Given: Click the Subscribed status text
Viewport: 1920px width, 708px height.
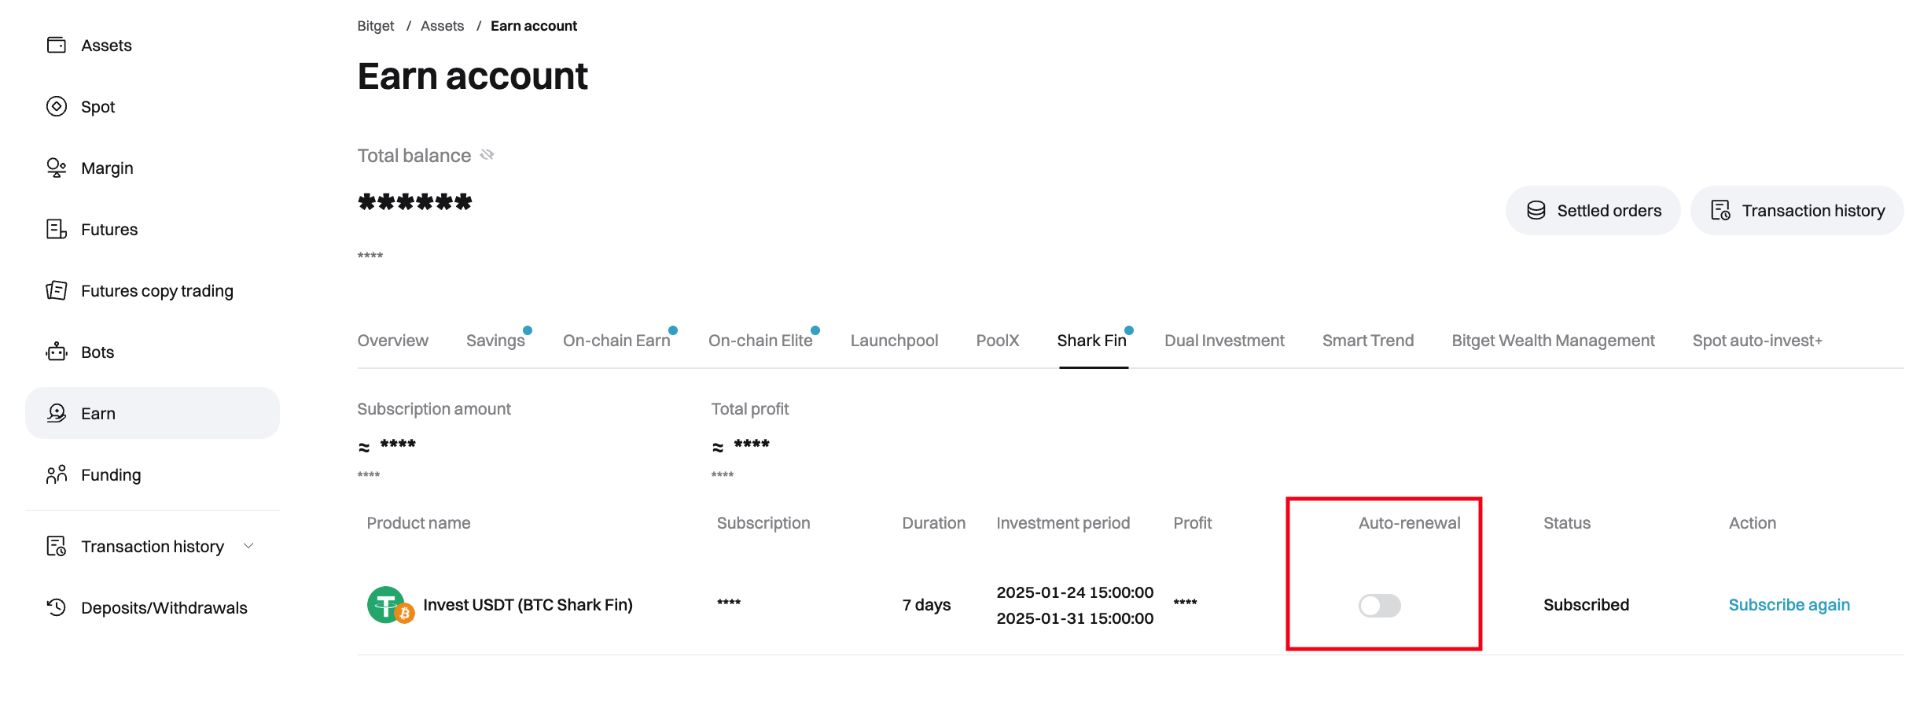Looking at the screenshot, I should click(1586, 605).
